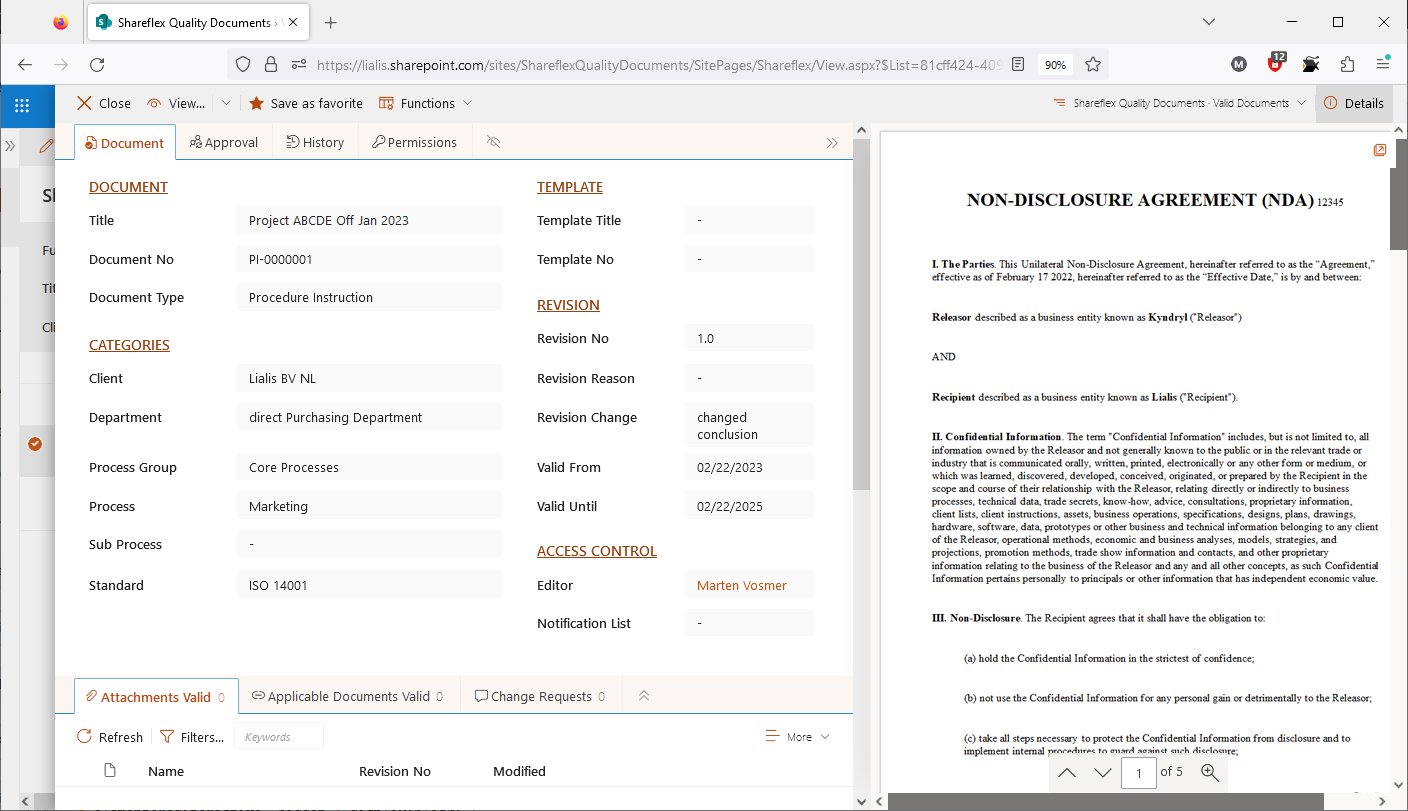
Task: Open editor Marten Vosmer link
Action: (x=741, y=585)
